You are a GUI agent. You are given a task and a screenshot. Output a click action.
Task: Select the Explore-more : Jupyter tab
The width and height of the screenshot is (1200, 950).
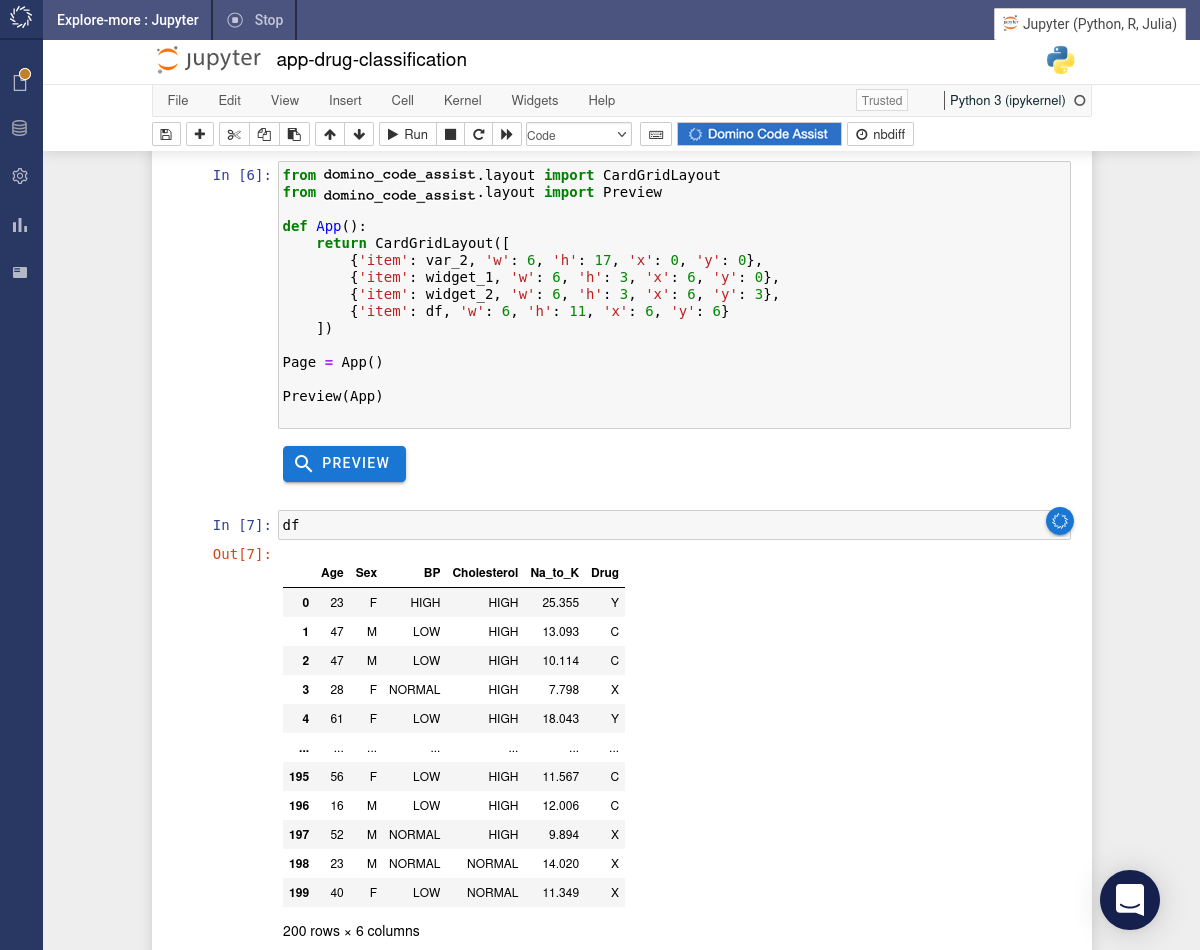128,20
